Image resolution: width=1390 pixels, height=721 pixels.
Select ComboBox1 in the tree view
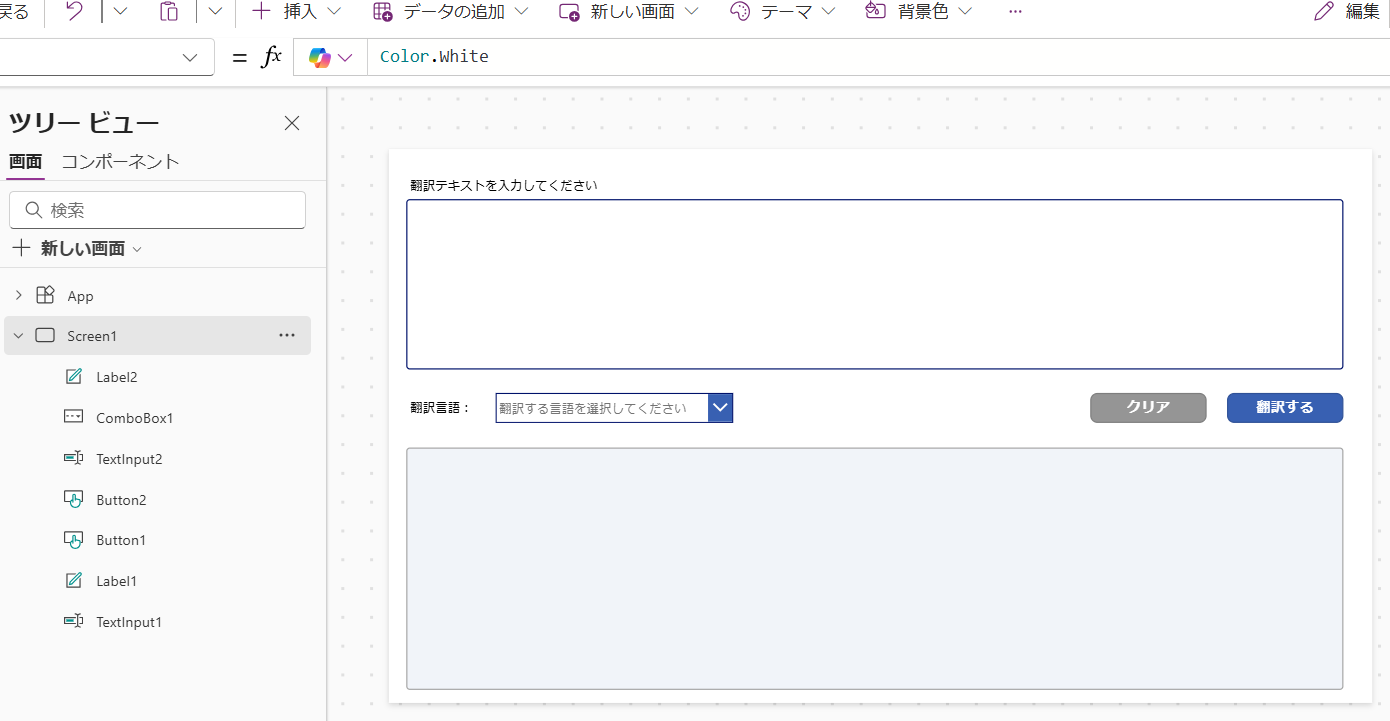click(x=134, y=418)
